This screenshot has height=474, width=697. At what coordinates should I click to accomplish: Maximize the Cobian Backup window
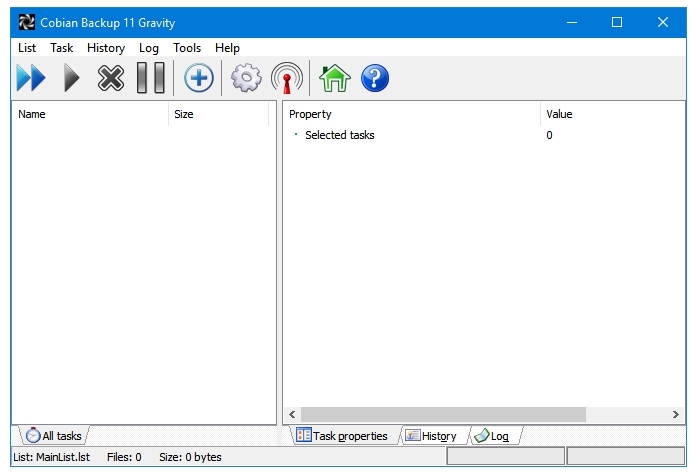[617, 22]
